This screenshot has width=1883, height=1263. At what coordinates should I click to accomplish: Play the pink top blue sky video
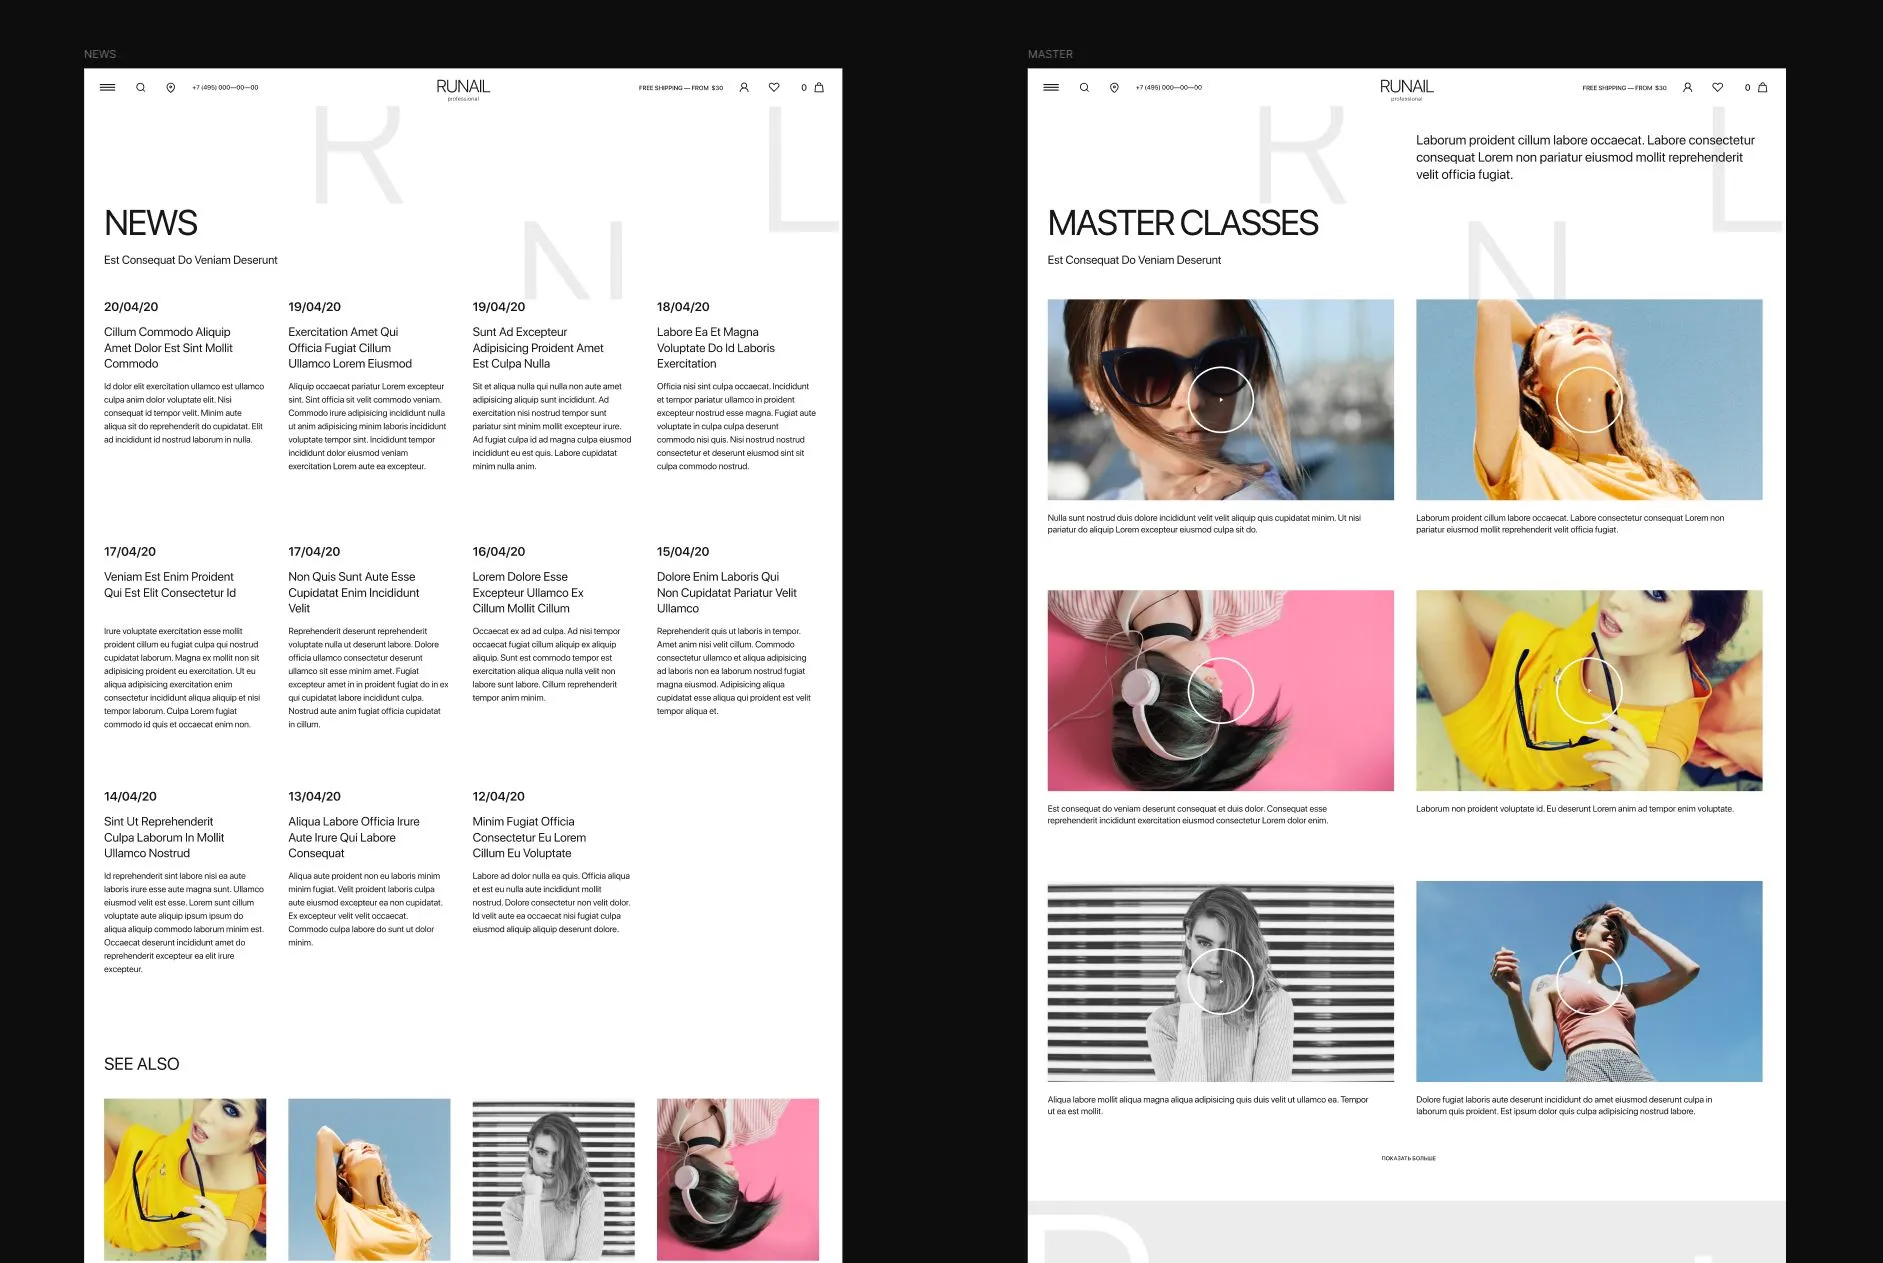[1589, 981]
